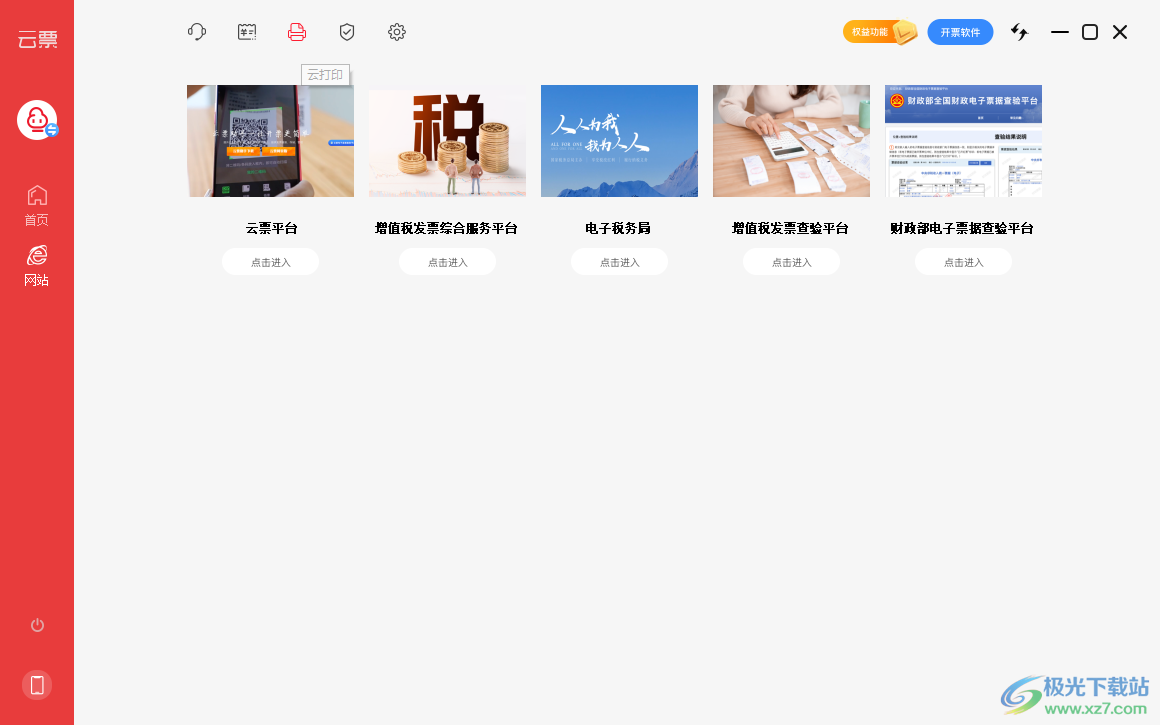The height and width of the screenshot is (725, 1160).
Task: Click 点击进入 under 云票平台
Action: click(x=271, y=262)
